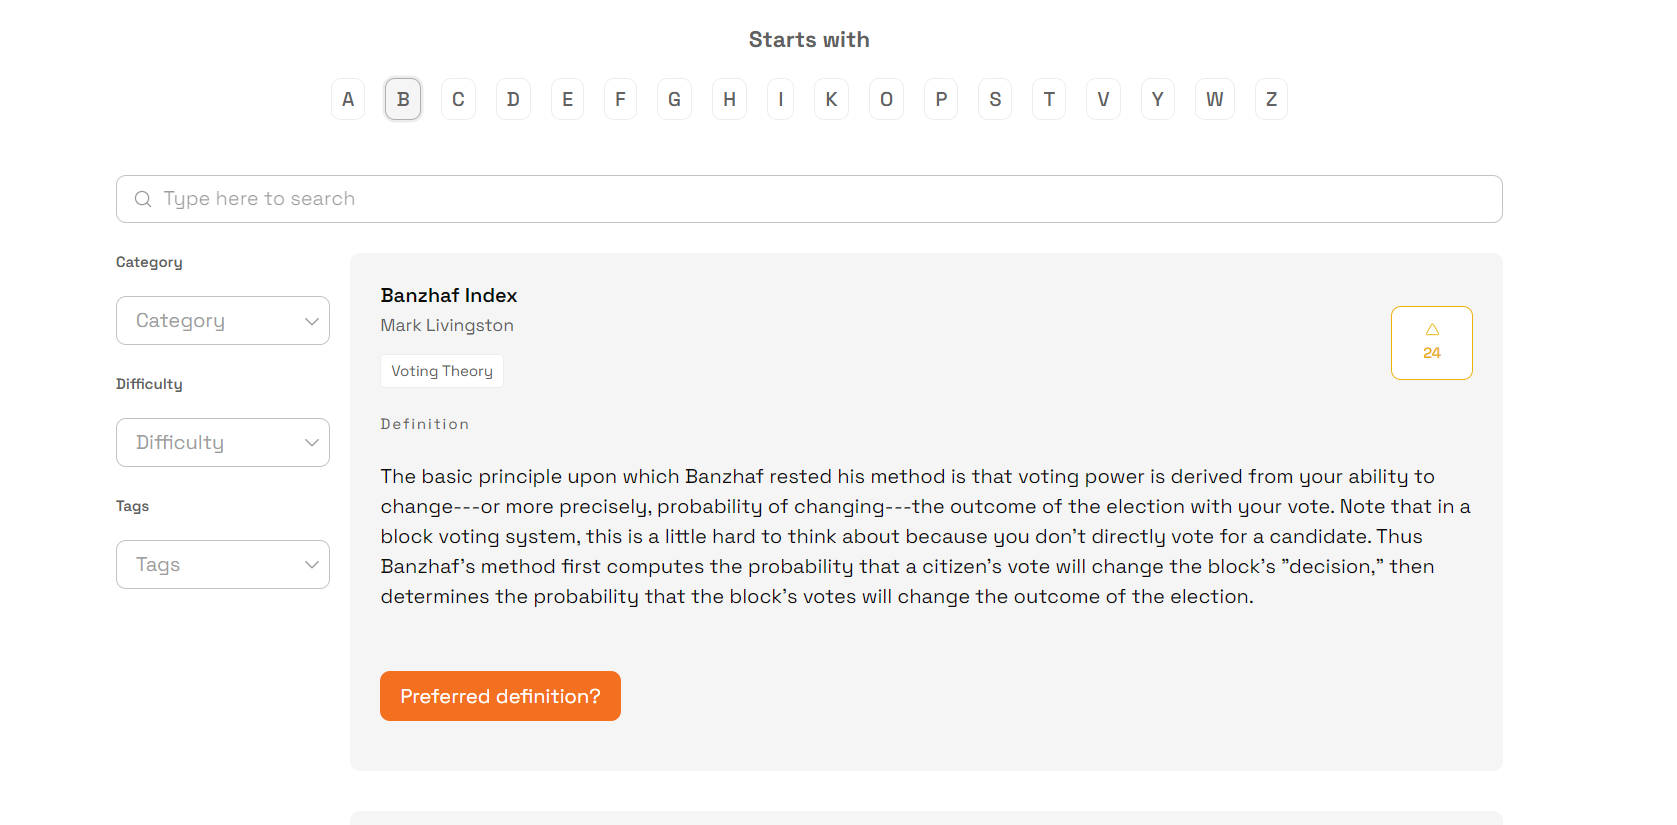Click the search magnifier icon
1677x825 pixels.
point(143,199)
